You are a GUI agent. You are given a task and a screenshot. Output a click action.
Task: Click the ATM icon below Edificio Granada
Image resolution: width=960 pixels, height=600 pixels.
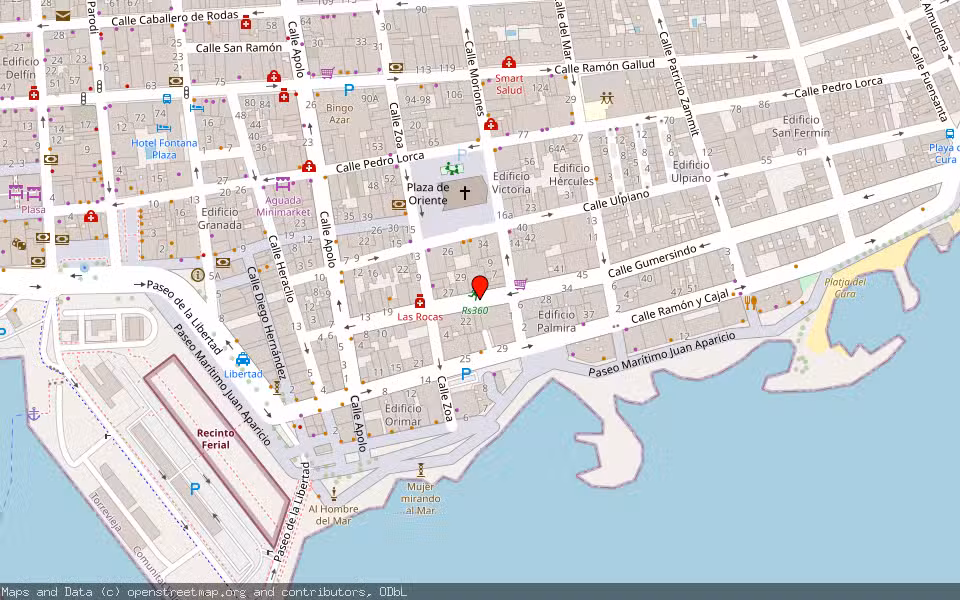click(x=224, y=262)
